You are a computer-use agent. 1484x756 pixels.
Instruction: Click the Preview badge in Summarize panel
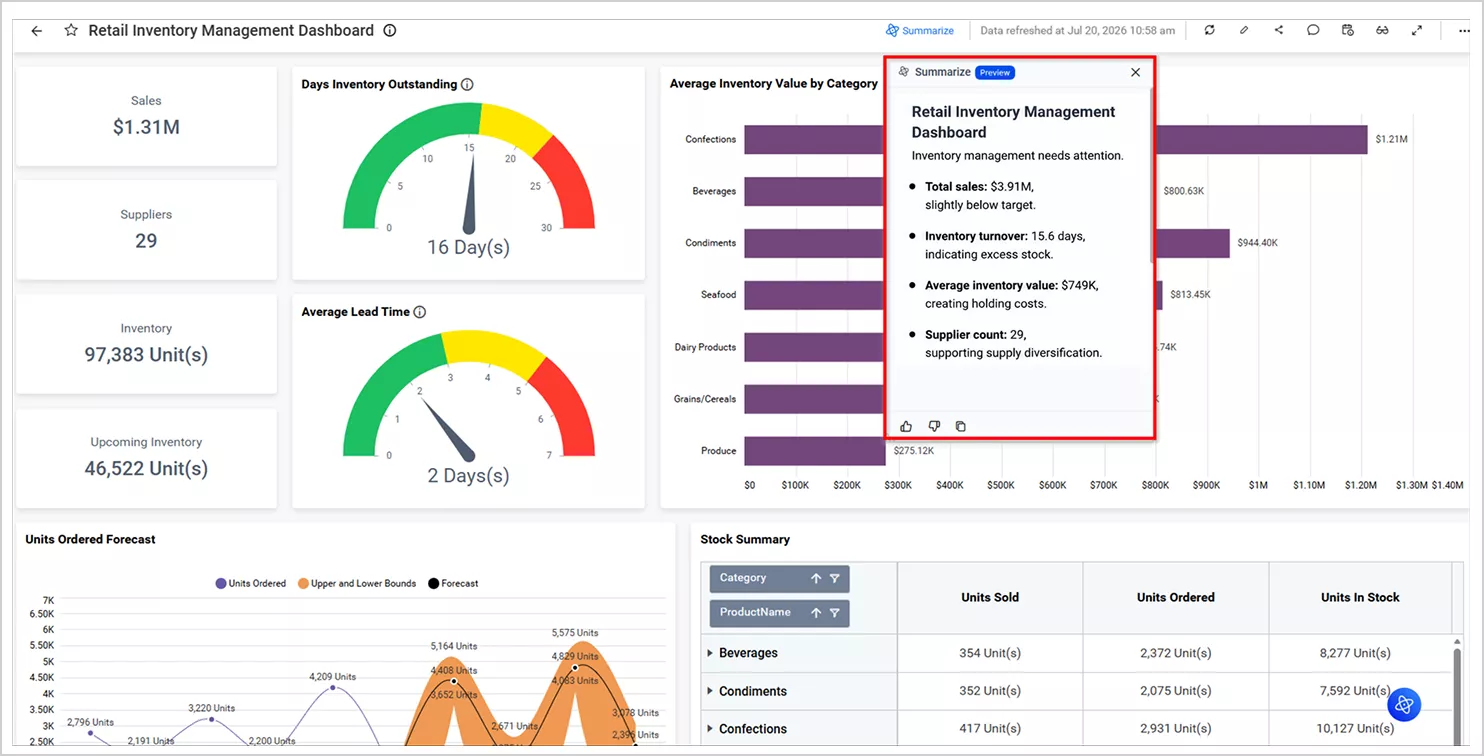coord(995,72)
